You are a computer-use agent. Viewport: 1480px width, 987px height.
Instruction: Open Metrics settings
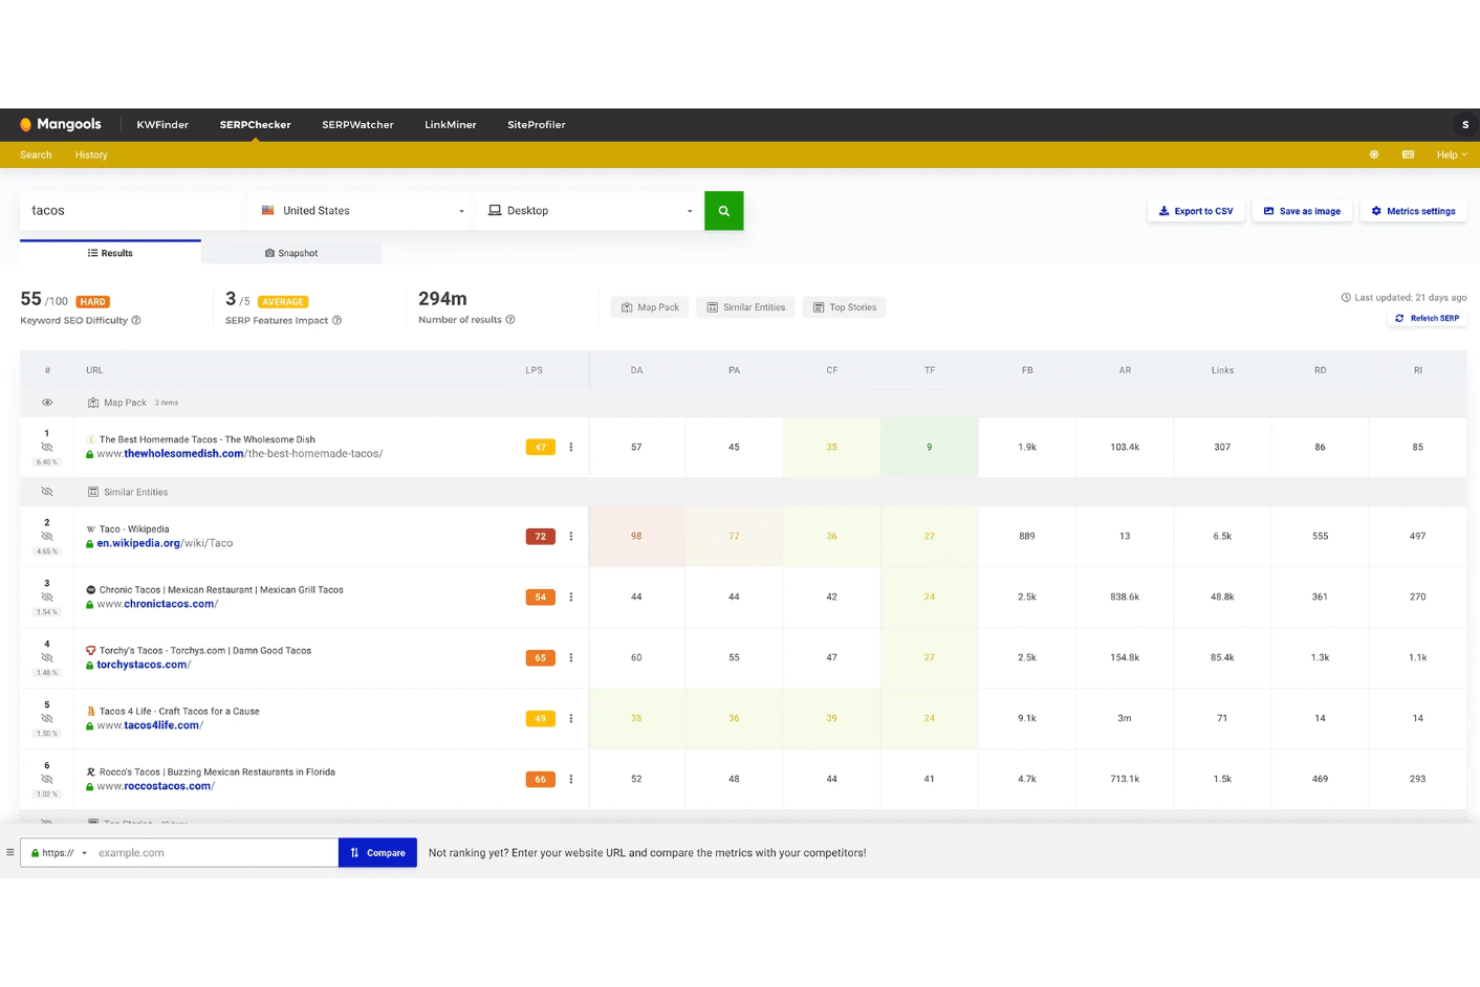coord(1413,211)
